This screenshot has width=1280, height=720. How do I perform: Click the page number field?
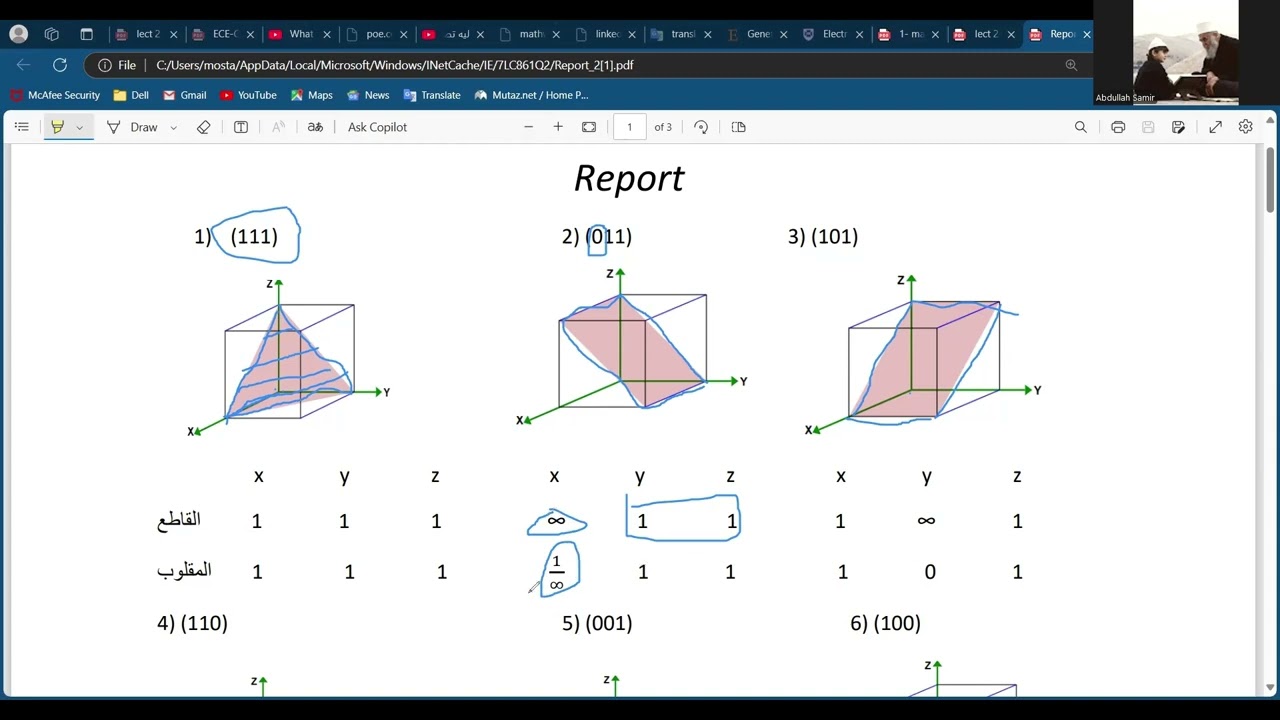[629, 127]
